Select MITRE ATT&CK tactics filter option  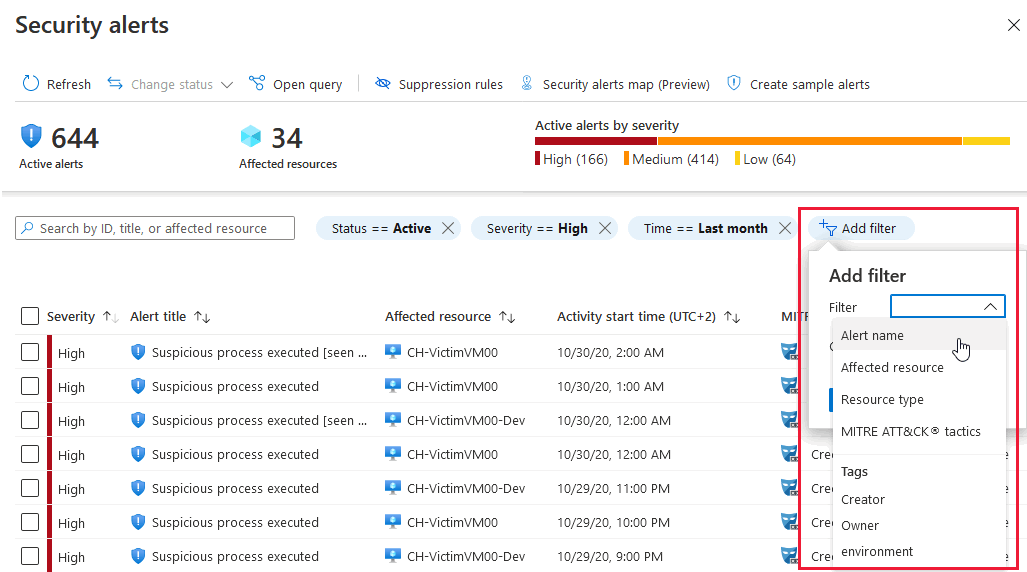[918, 432]
